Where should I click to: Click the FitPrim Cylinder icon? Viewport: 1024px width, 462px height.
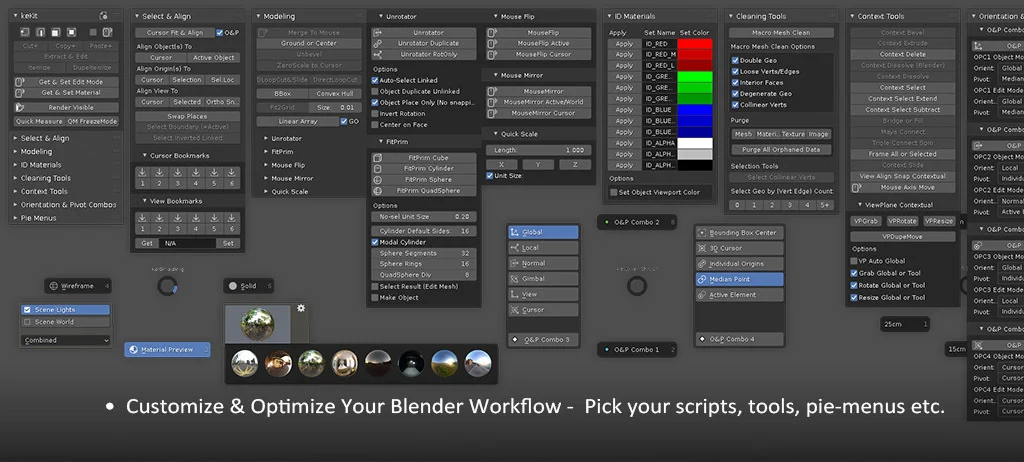377,169
